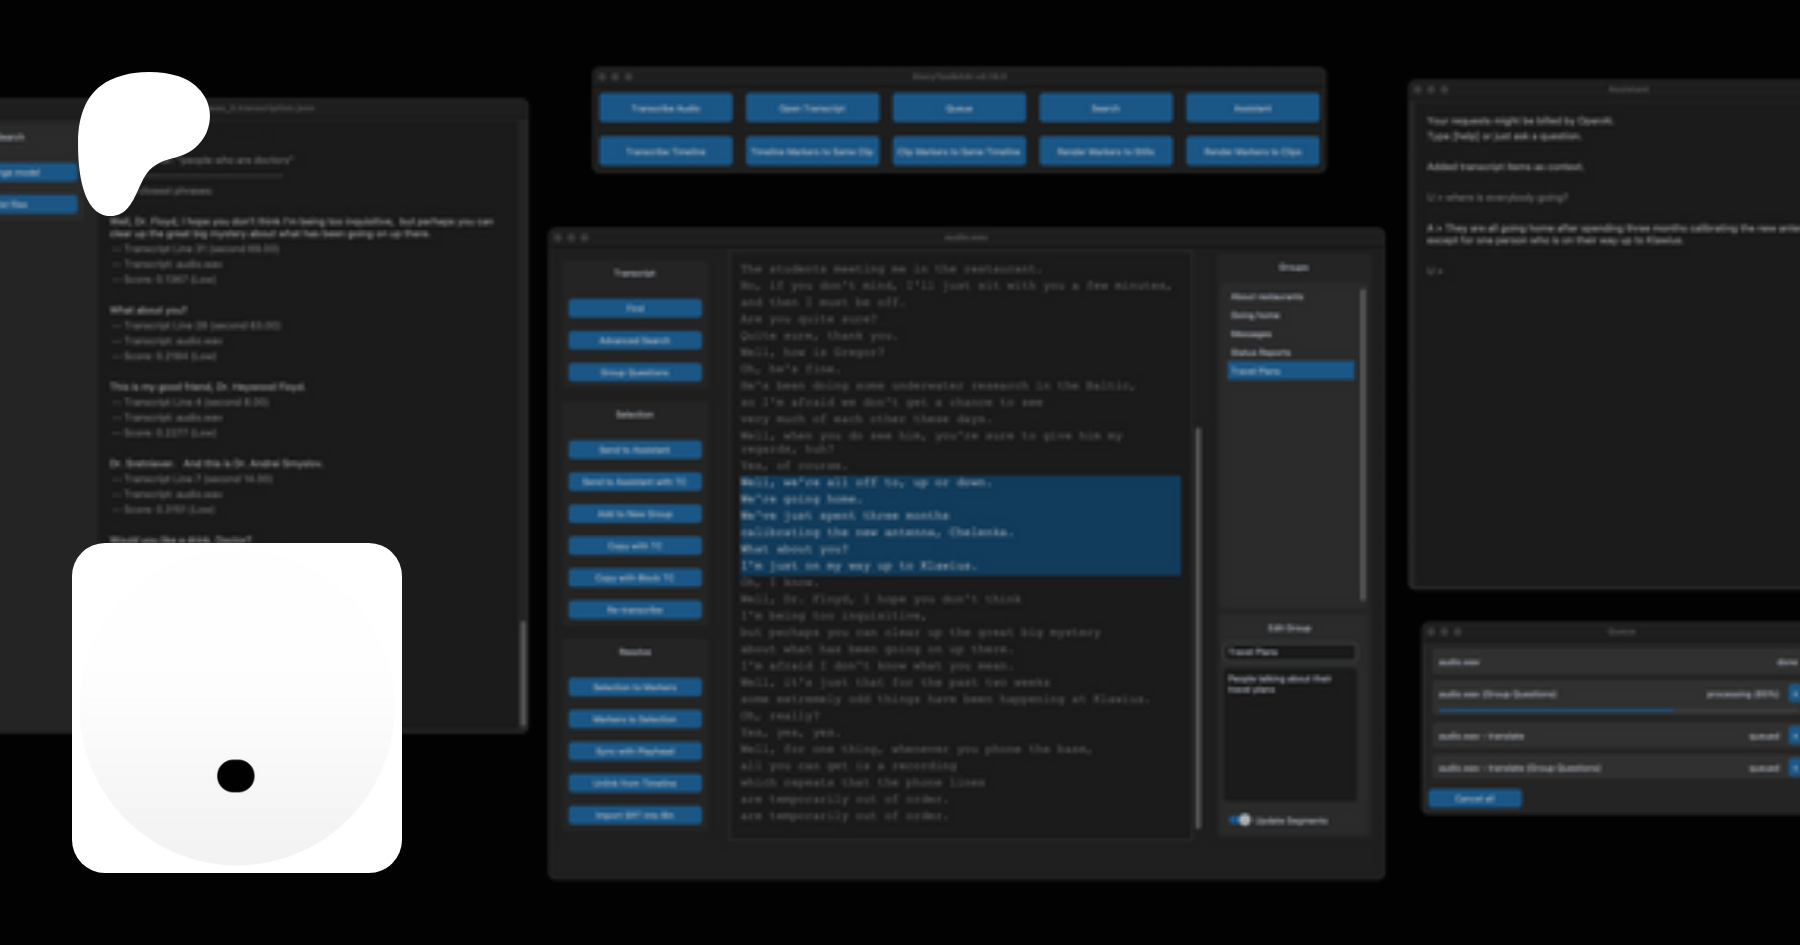Click the group name field containing Travel Plans
Screen dimensions: 1800x945
click(x=1290, y=652)
